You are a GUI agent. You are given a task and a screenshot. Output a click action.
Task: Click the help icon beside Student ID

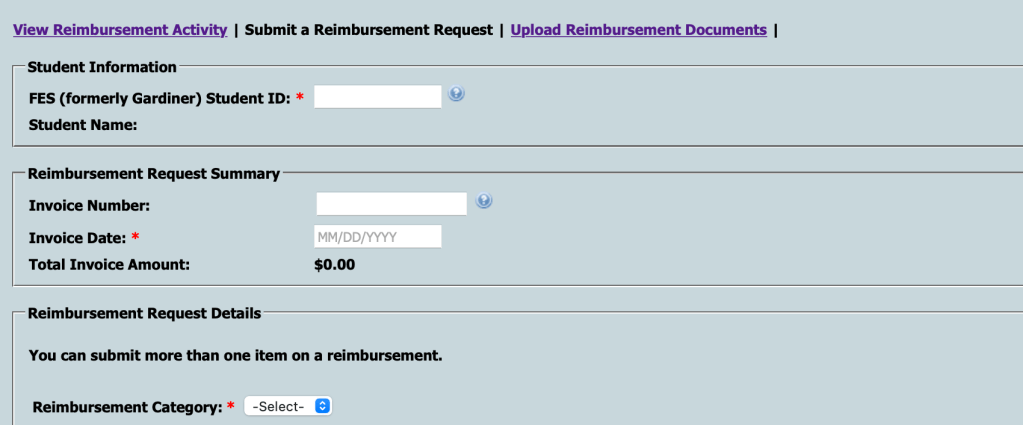point(457,95)
